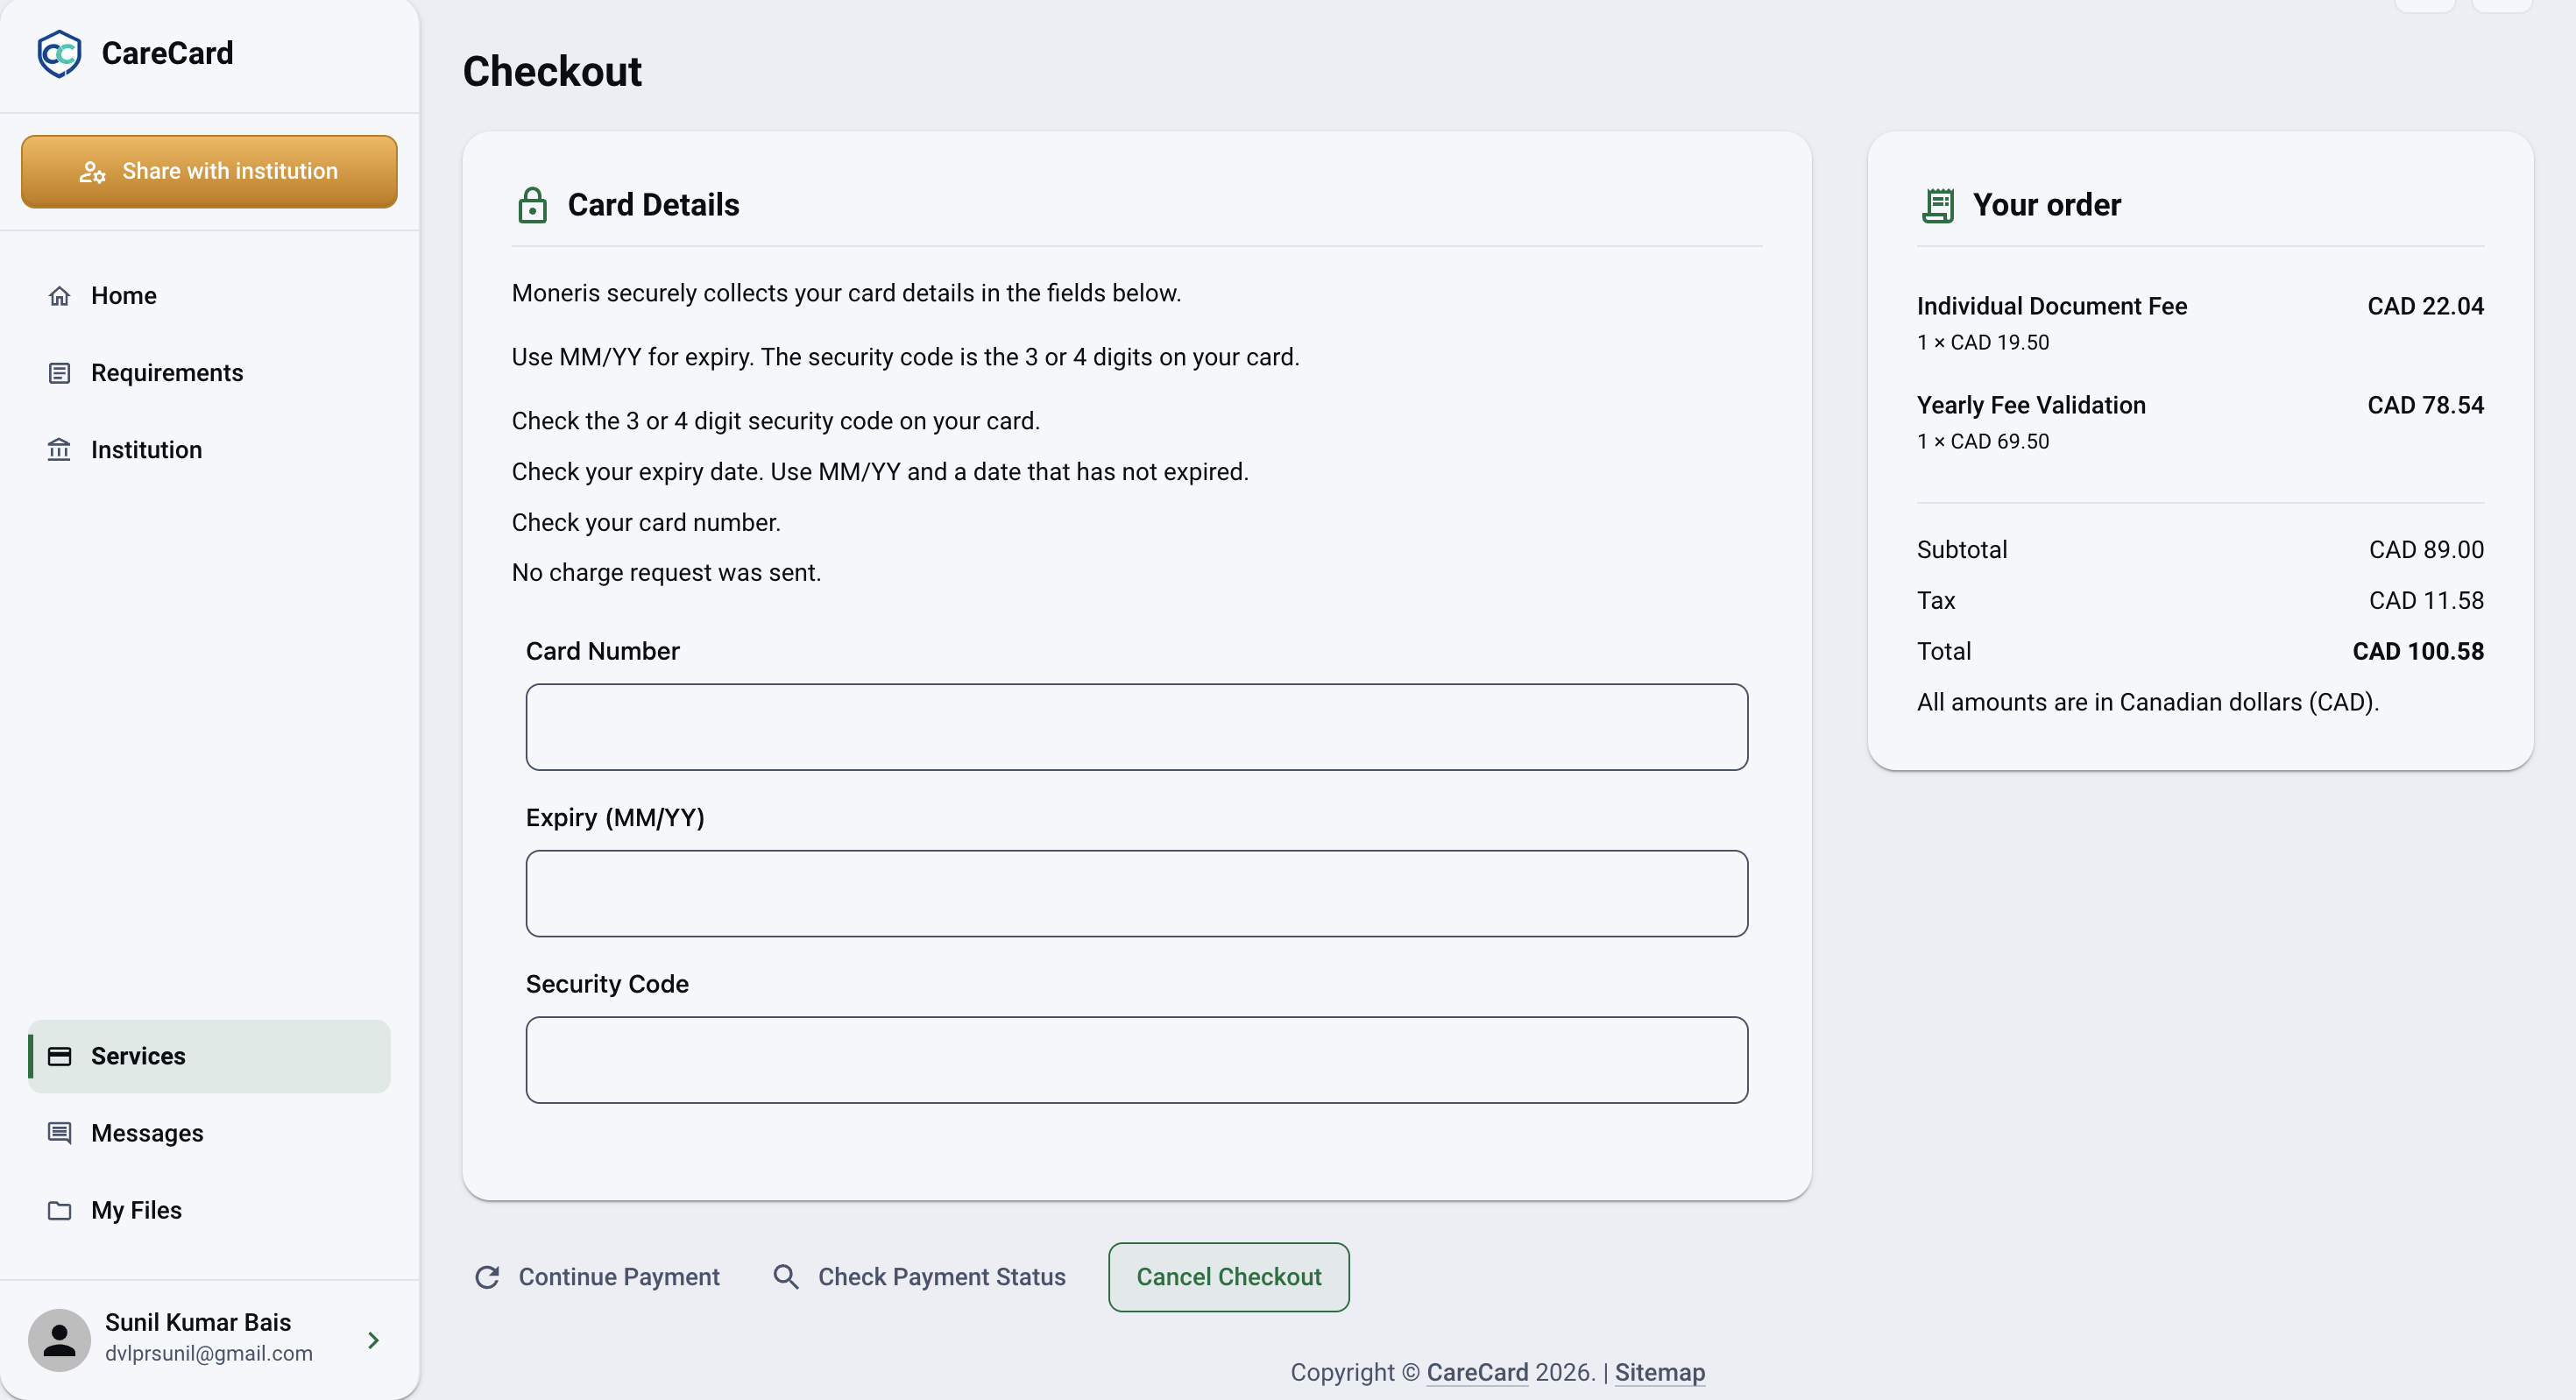Viewport: 2576px width, 1400px height.
Task: Click Check Payment Status
Action: tap(919, 1277)
